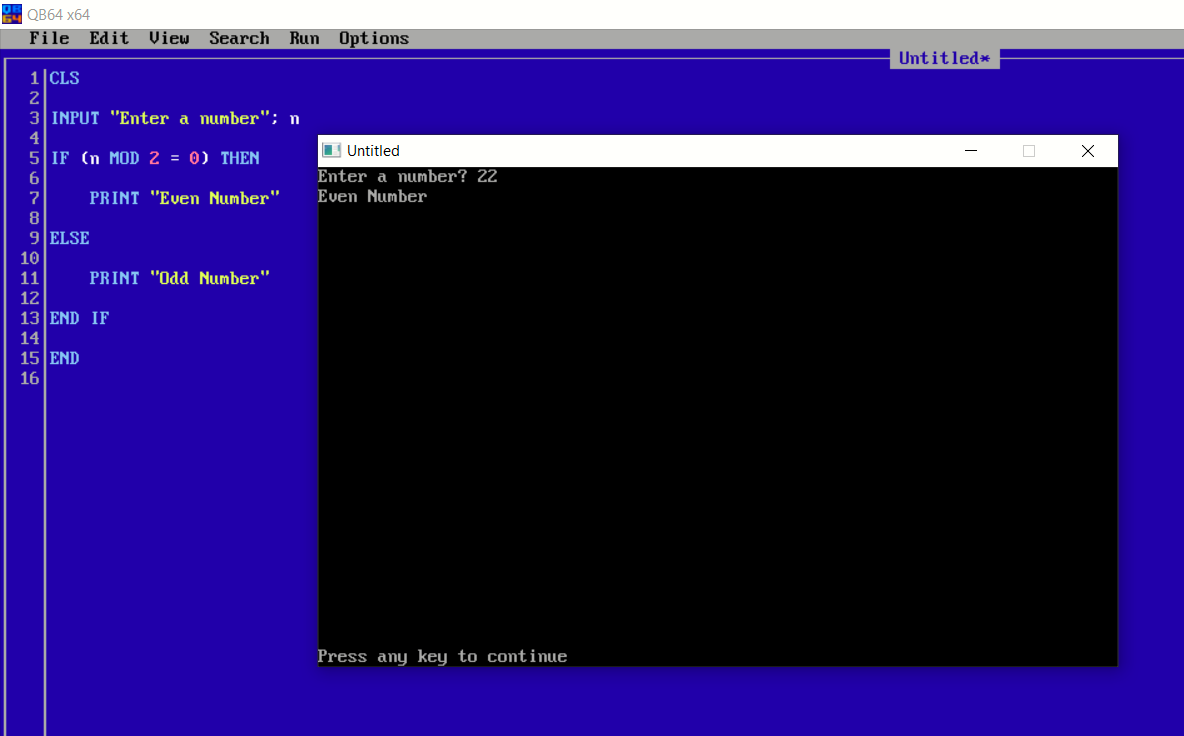Click the END IF statement on line 13
Image resolution: width=1184 pixels, height=736 pixels.
point(79,318)
